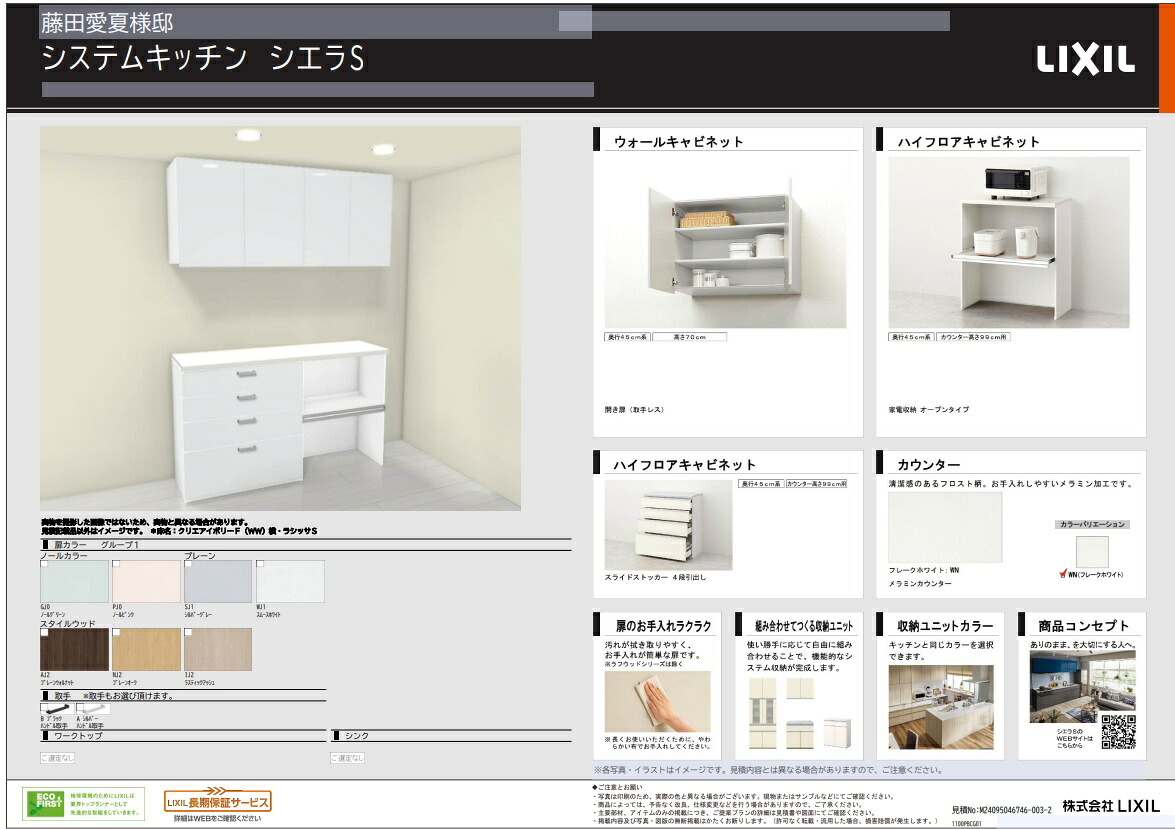Pick the GJ0 pale green swatch
This screenshot has width=1175, height=829.
pos(74,582)
